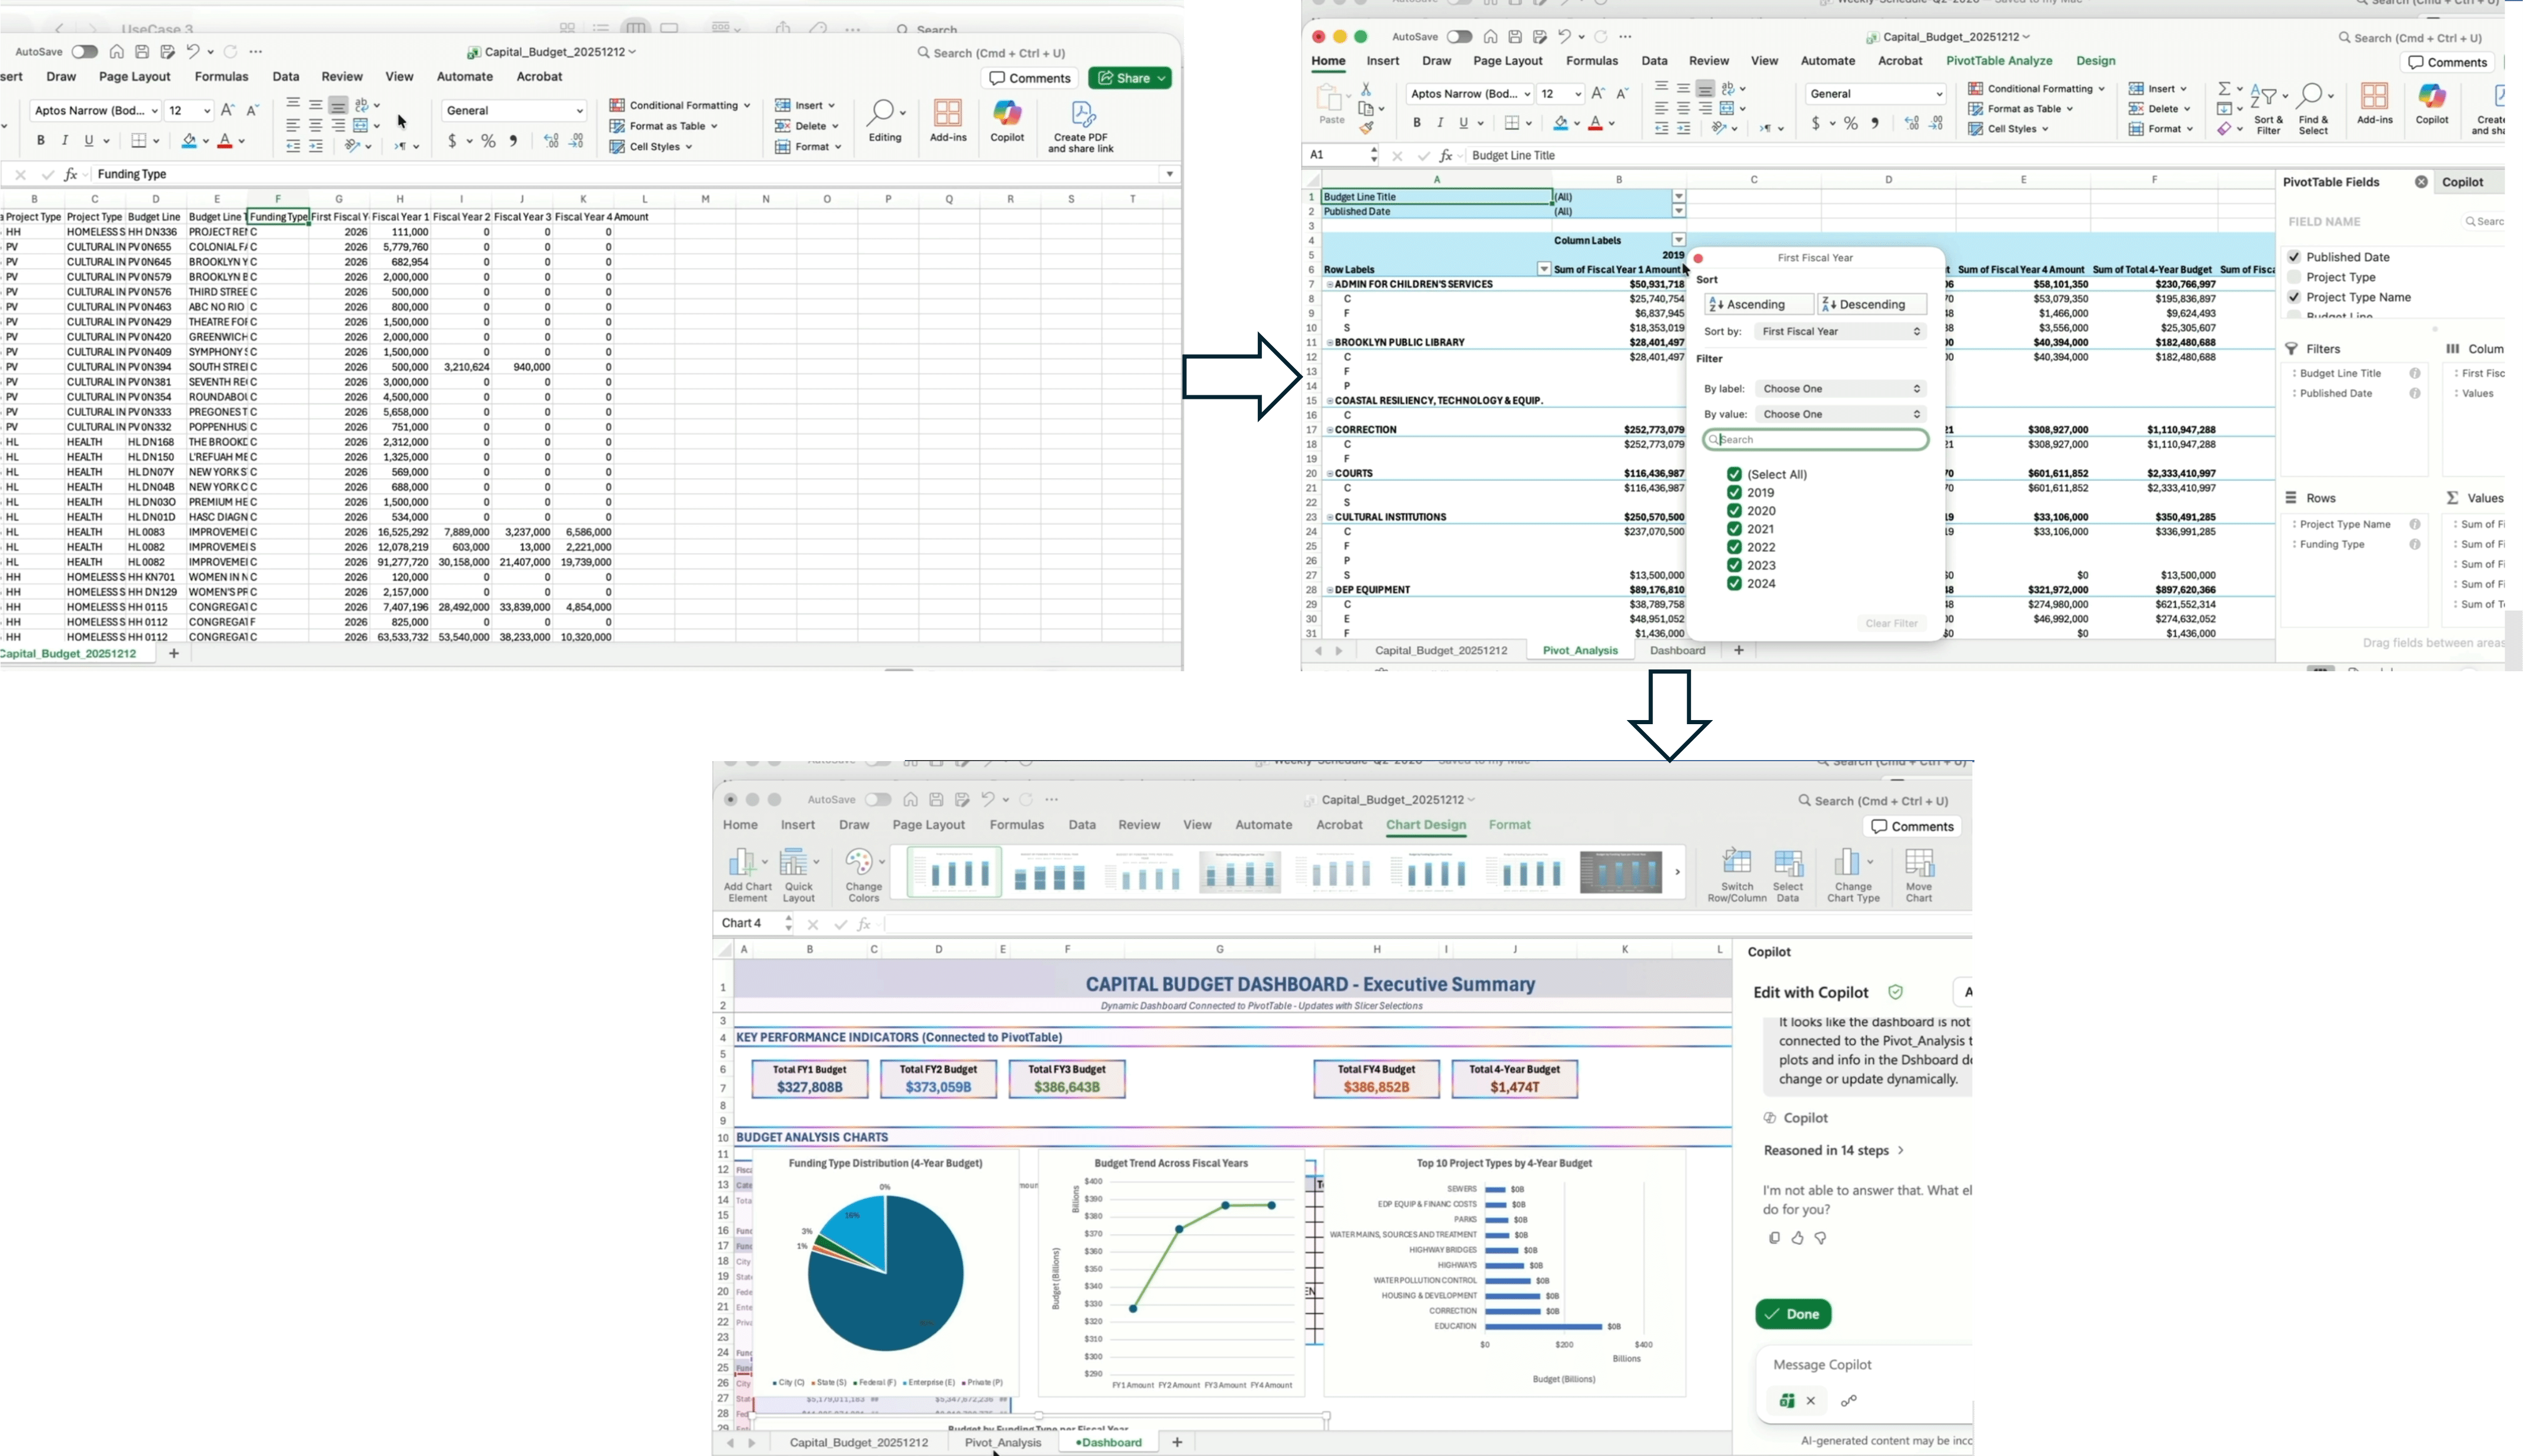Screen dimensions: 2524x1456
Task: Uncheck the 2024 filter checkbox
Action: pyautogui.click(x=1734, y=583)
